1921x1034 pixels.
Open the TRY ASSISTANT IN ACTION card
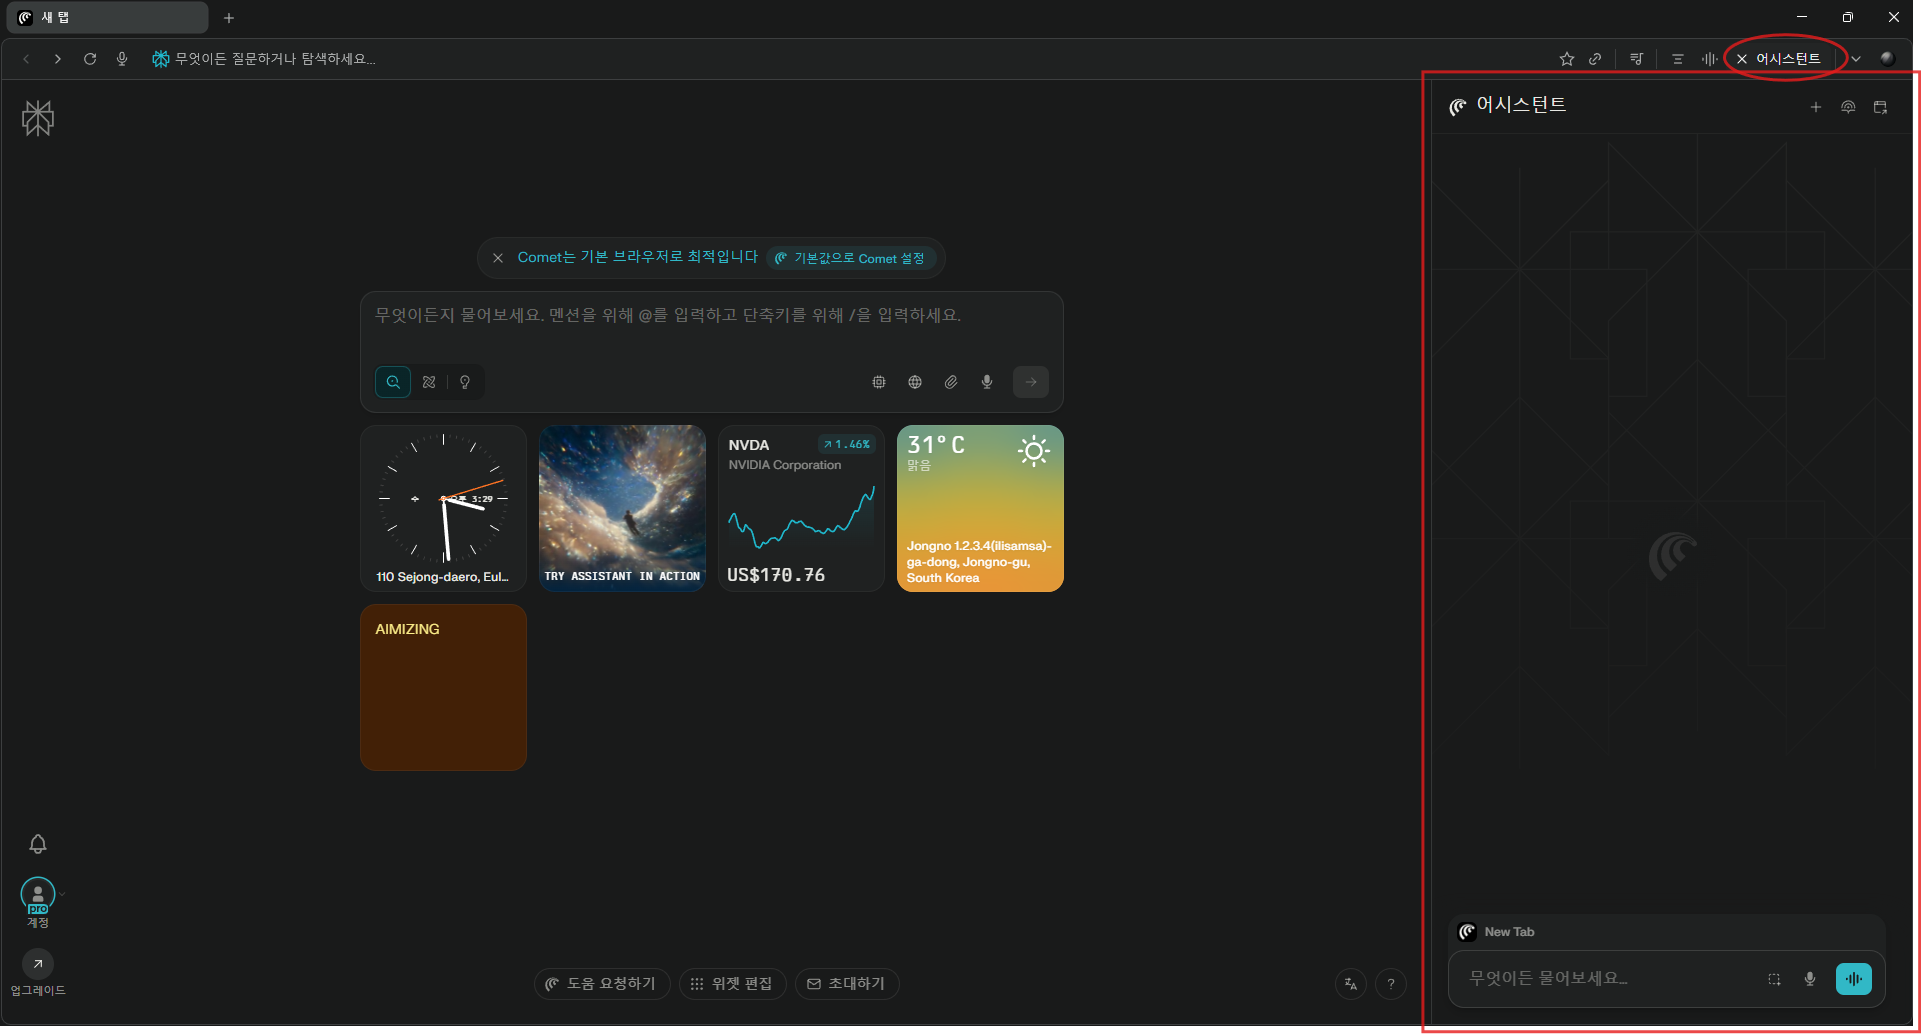[622, 508]
